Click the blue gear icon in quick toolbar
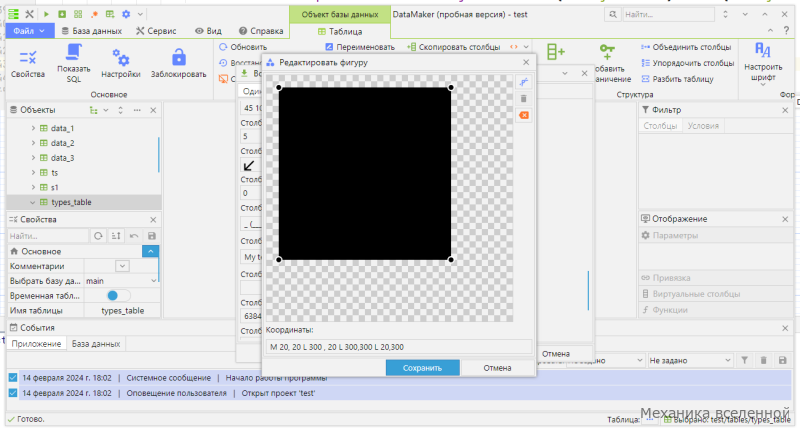This screenshot has width=800, height=431. click(126, 14)
